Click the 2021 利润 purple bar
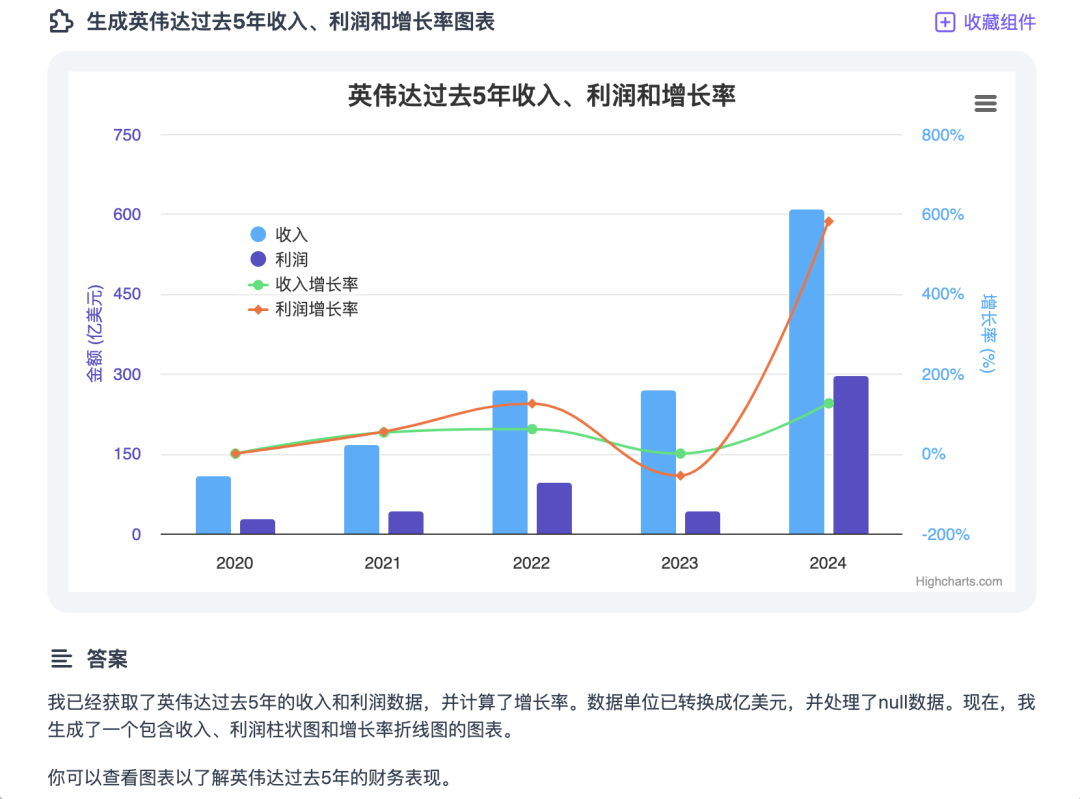This screenshot has width=1080, height=799. pos(406,523)
